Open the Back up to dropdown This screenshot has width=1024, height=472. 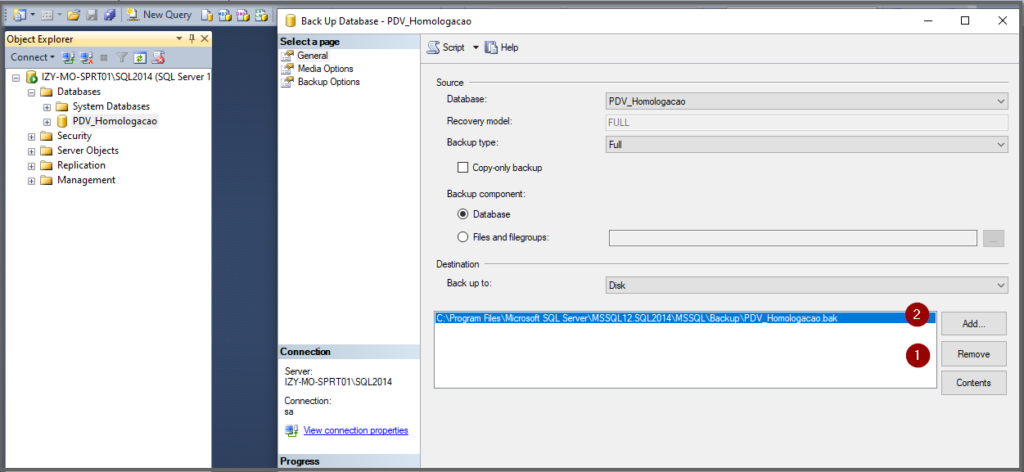click(807, 285)
